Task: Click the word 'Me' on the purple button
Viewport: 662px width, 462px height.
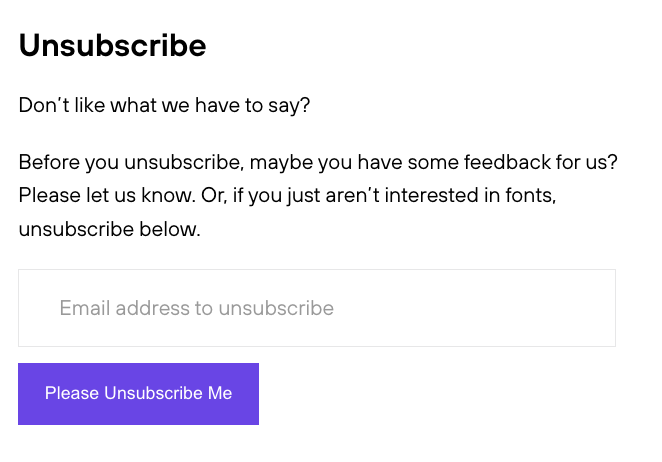Action: coord(220,393)
